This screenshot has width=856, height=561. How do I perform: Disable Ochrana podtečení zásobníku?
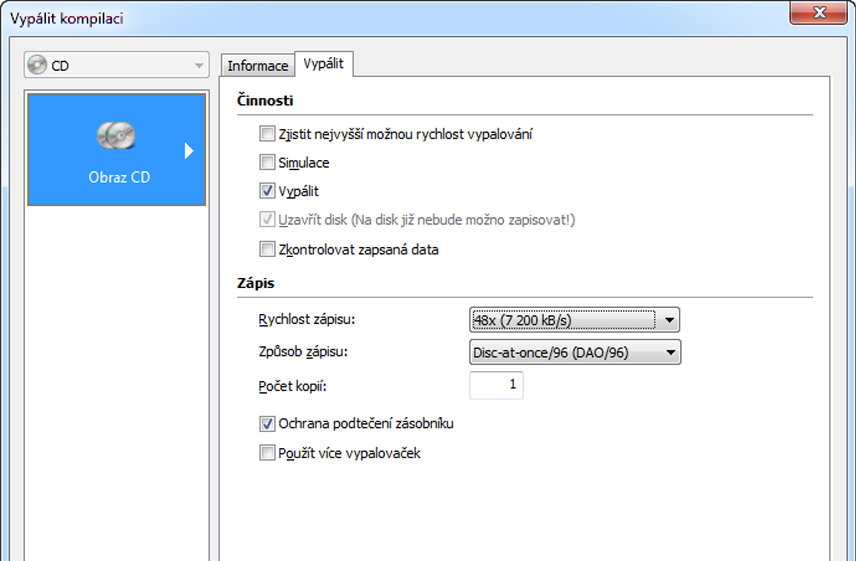point(267,423)
